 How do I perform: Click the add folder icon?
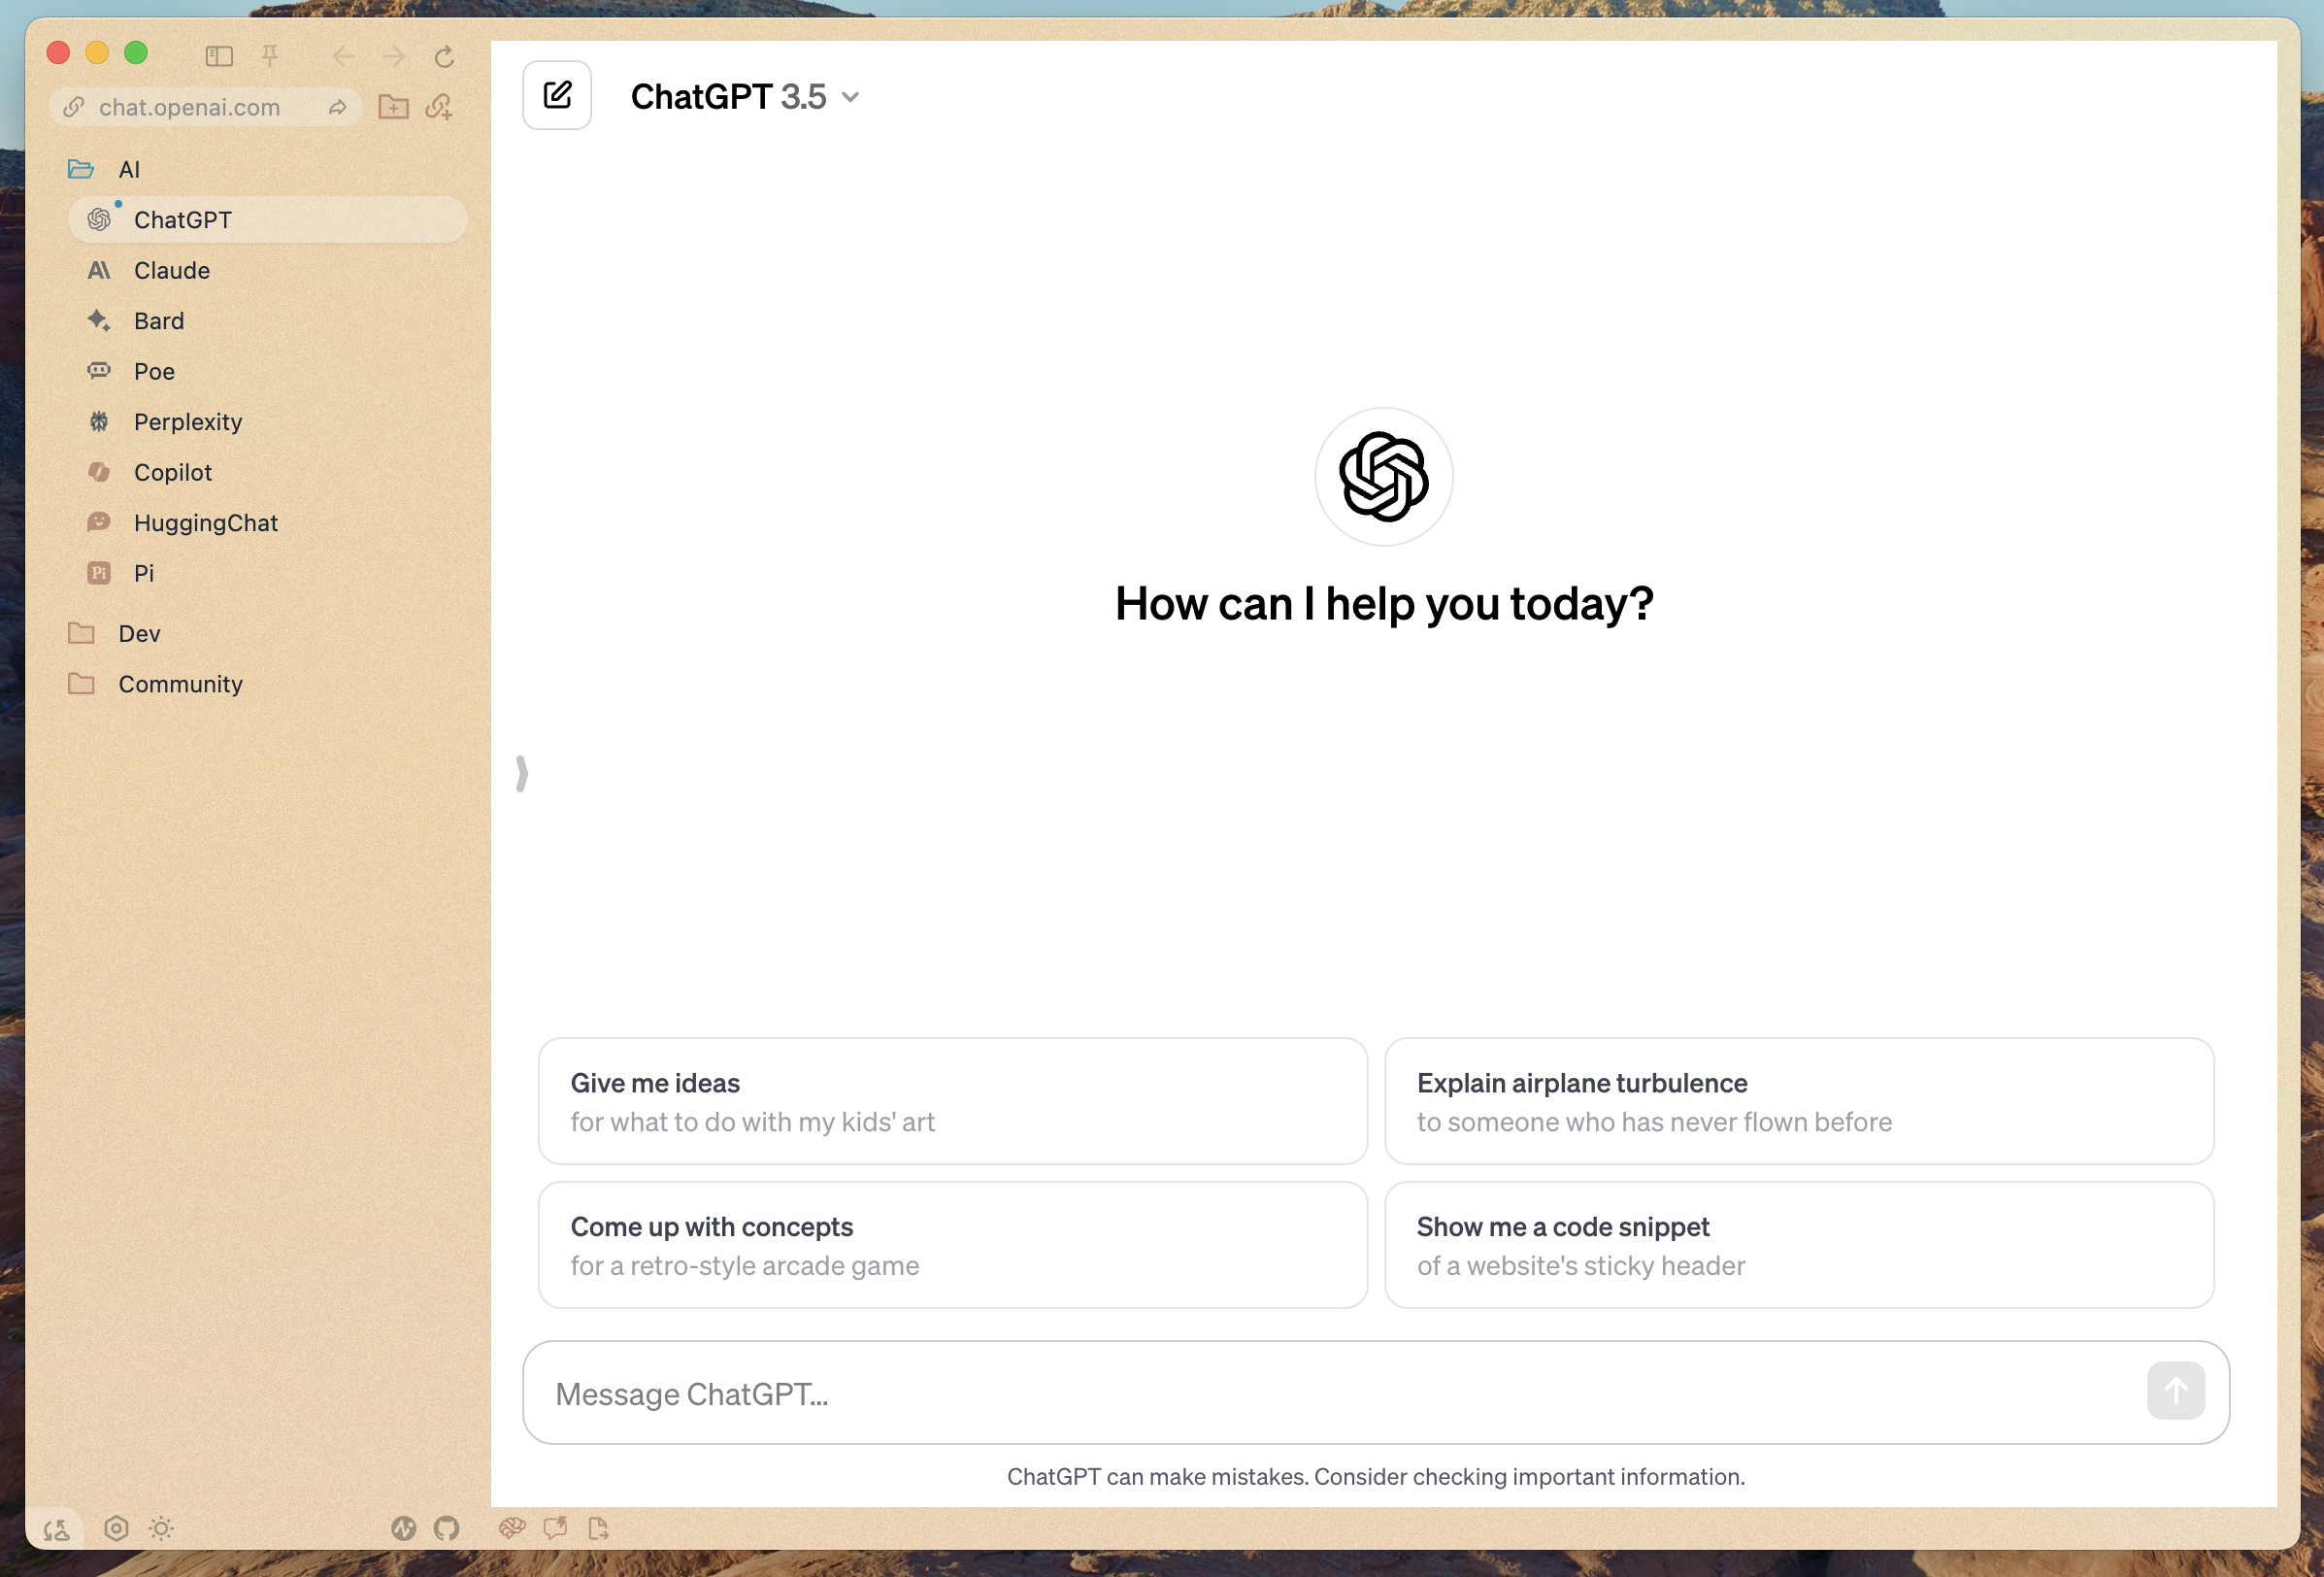(393, 107)
